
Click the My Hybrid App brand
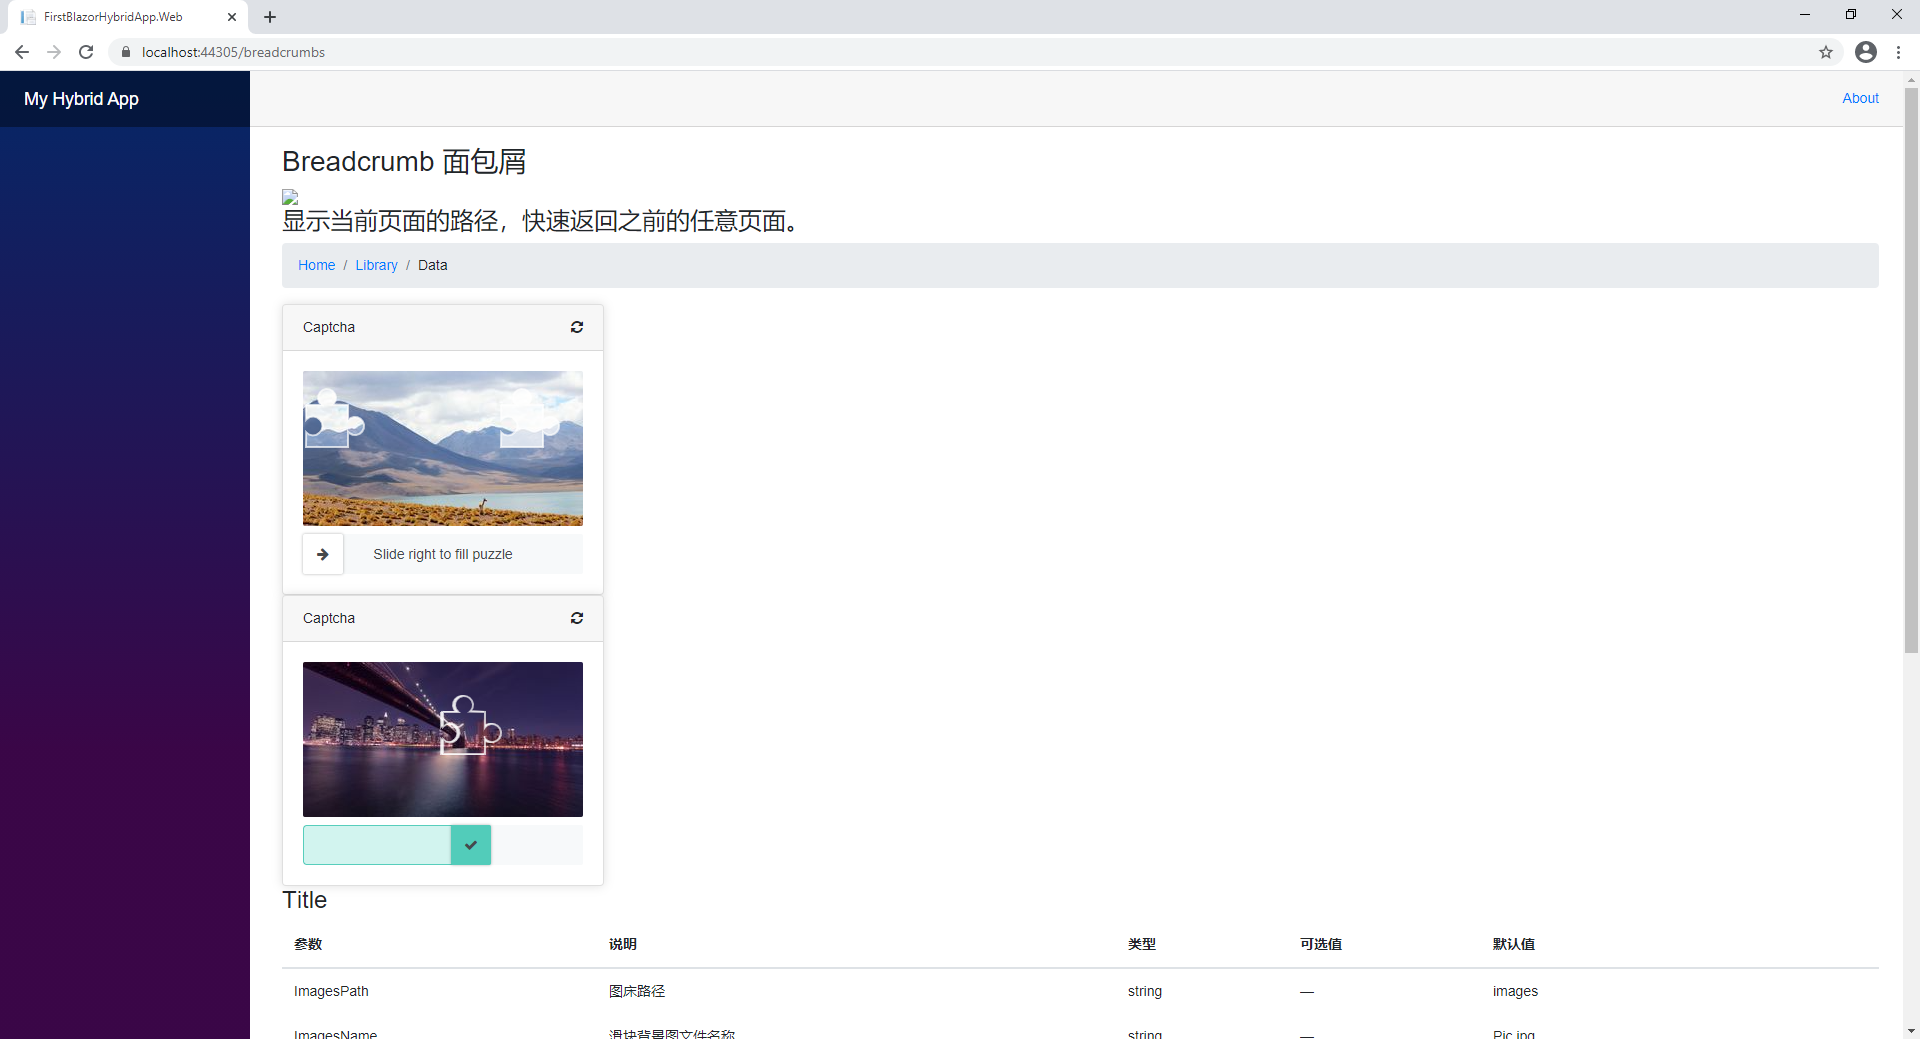click(x=81, y=99)
